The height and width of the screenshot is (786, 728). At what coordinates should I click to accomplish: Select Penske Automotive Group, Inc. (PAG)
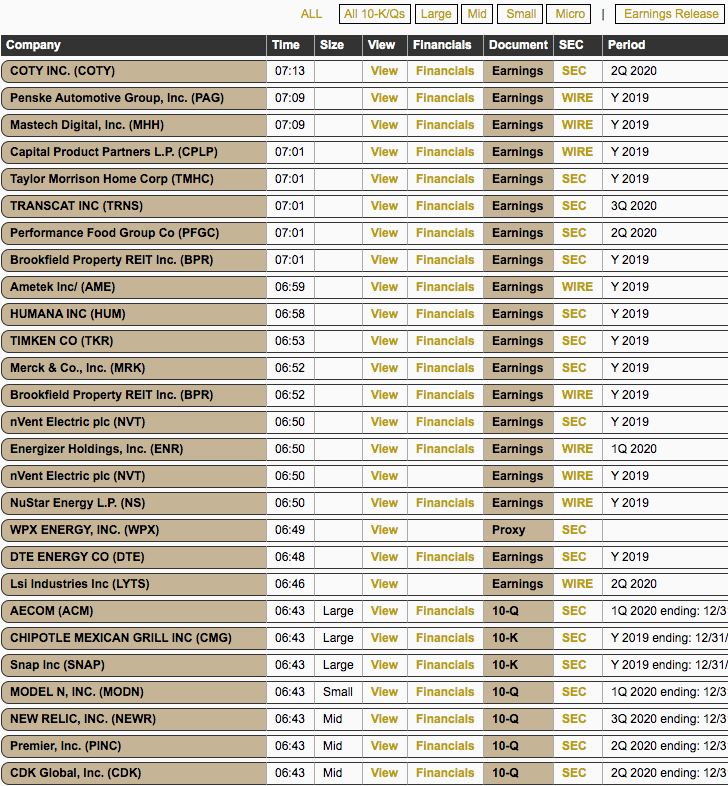point(134,98)
